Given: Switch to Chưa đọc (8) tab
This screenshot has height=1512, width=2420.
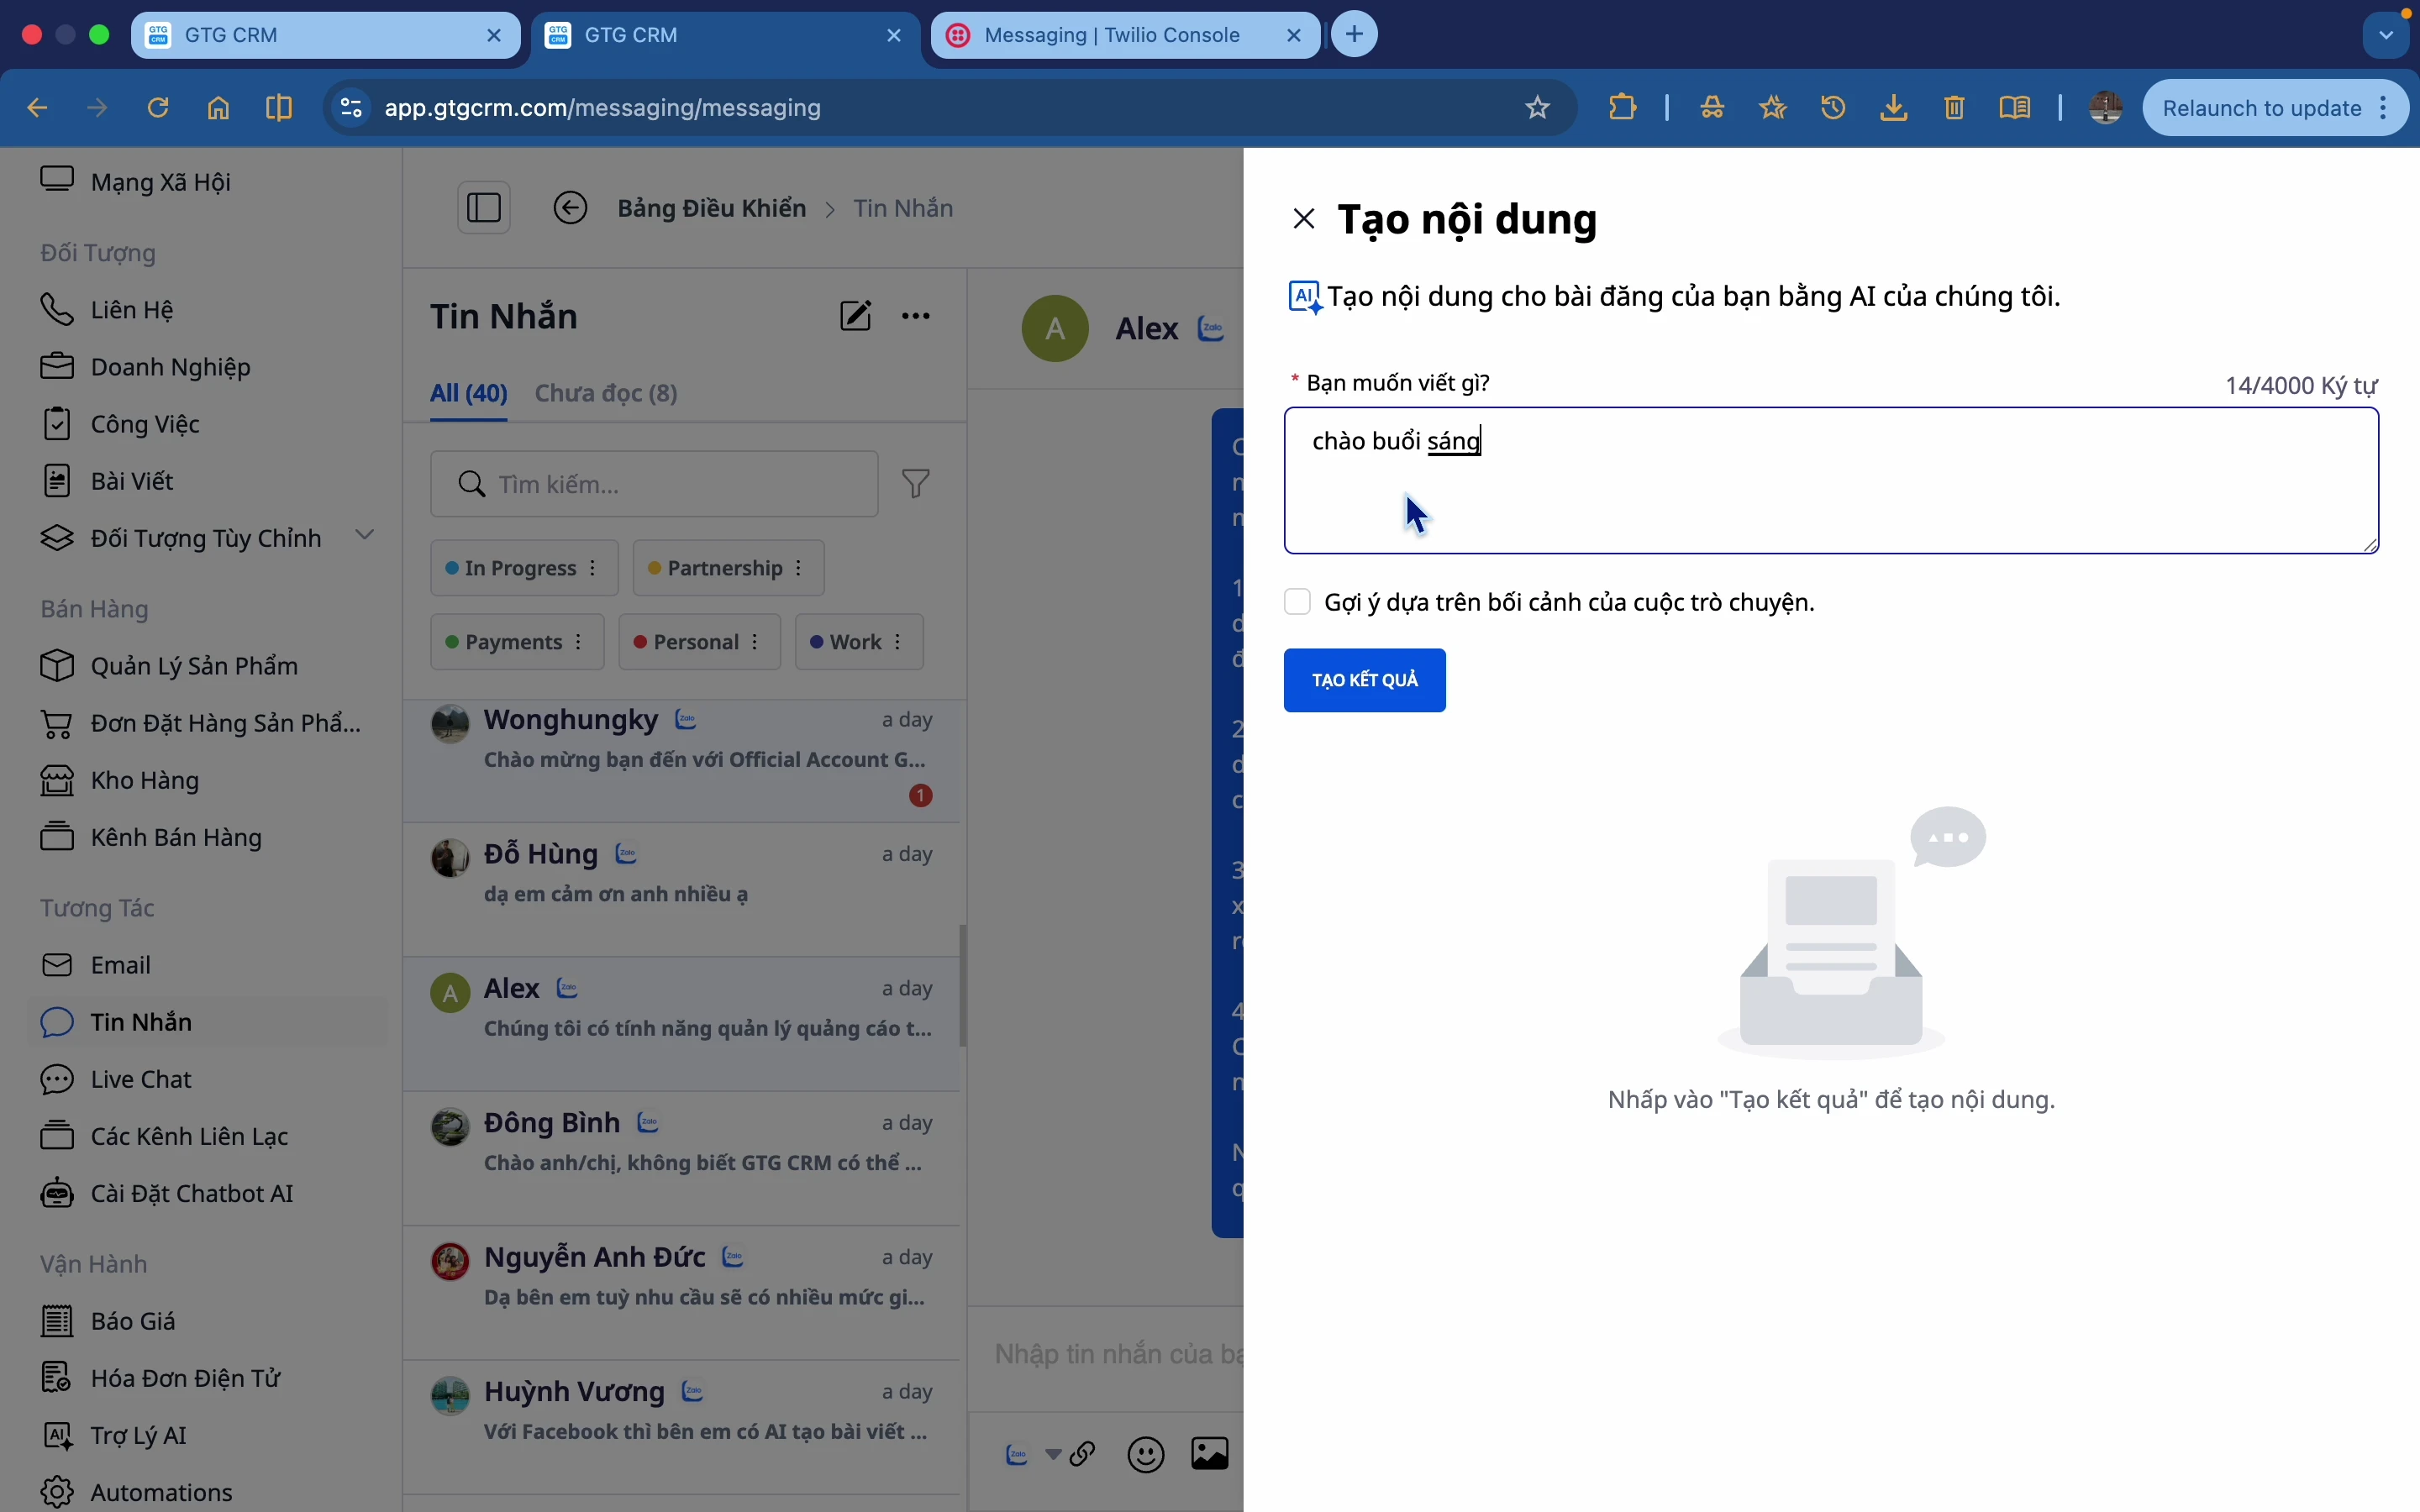Looking at the screenshot, I should point(606,393).
